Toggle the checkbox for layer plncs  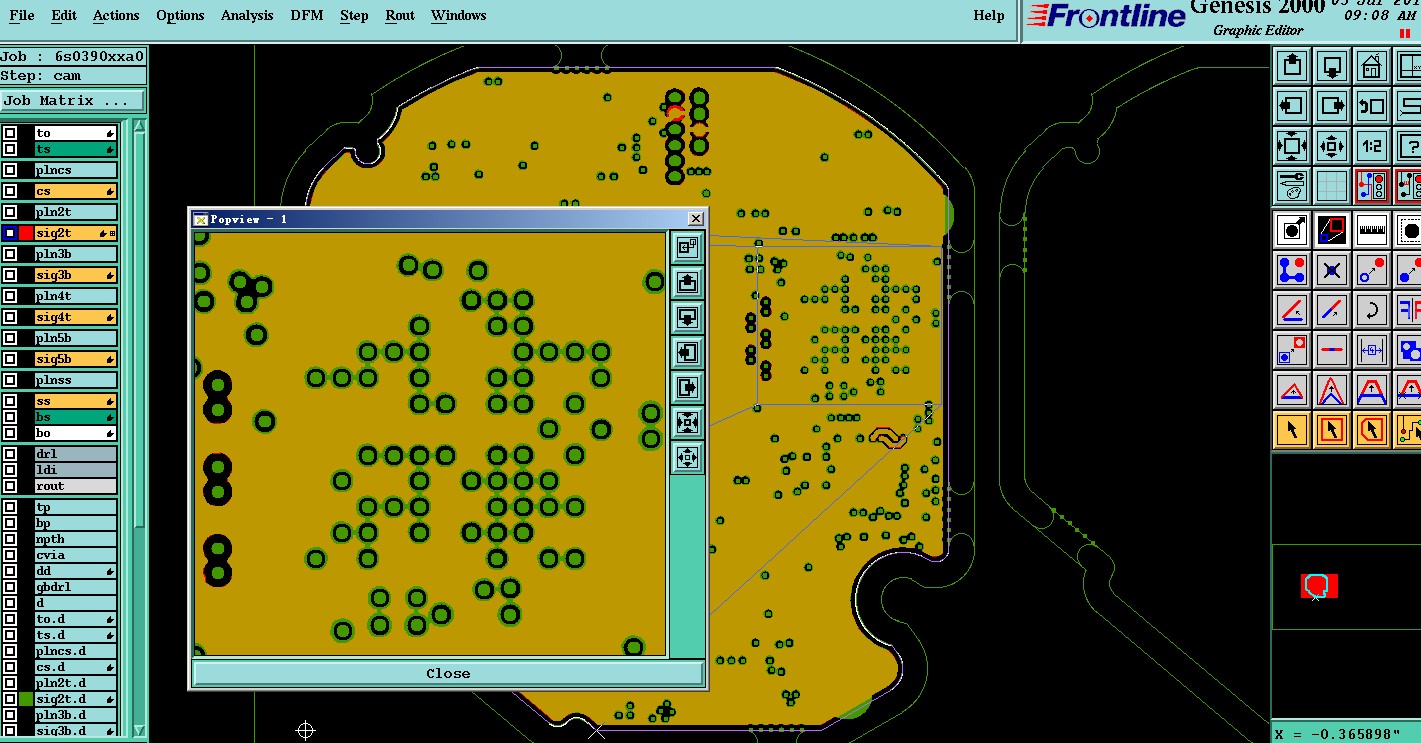click(10, 170)
